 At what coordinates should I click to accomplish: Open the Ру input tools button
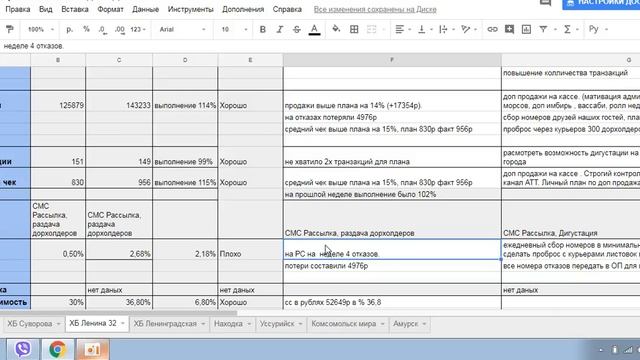tap(594, 29)
